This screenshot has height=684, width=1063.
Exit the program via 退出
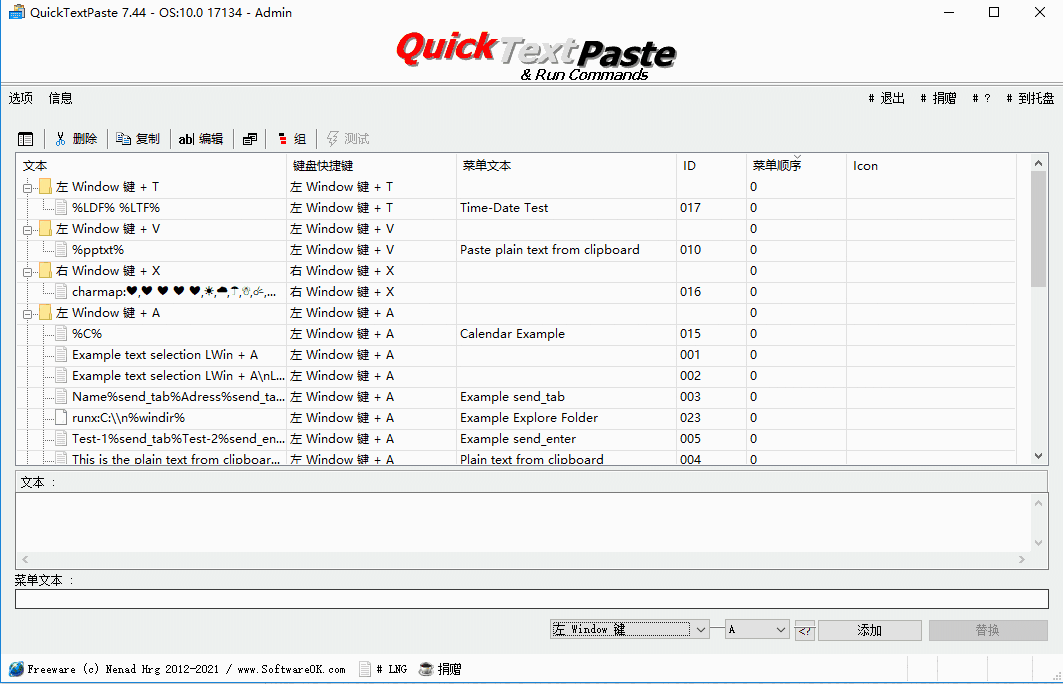(x=890, y=98)
